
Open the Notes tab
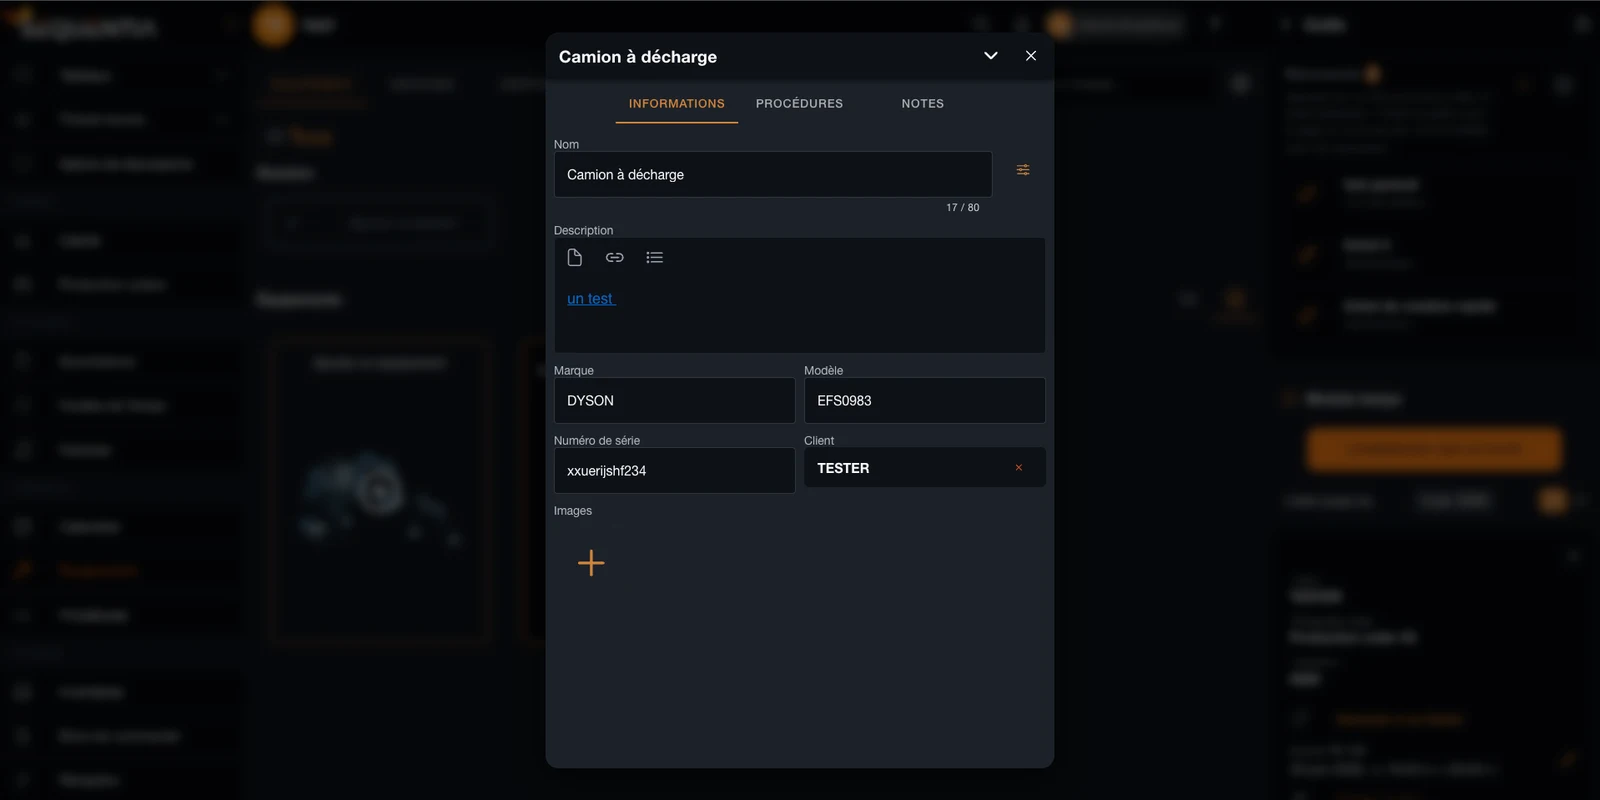click(x=922, y=104)
